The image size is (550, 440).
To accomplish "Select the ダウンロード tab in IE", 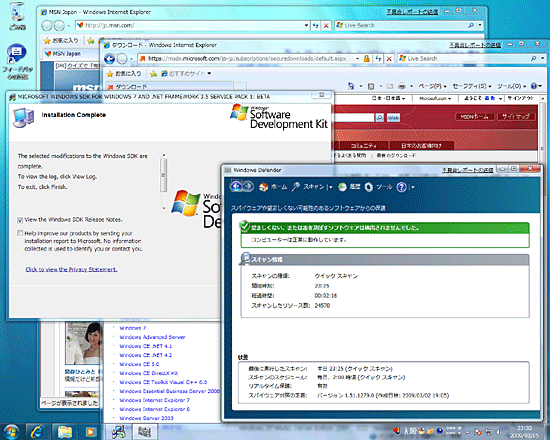I will [x=169, y=87].
